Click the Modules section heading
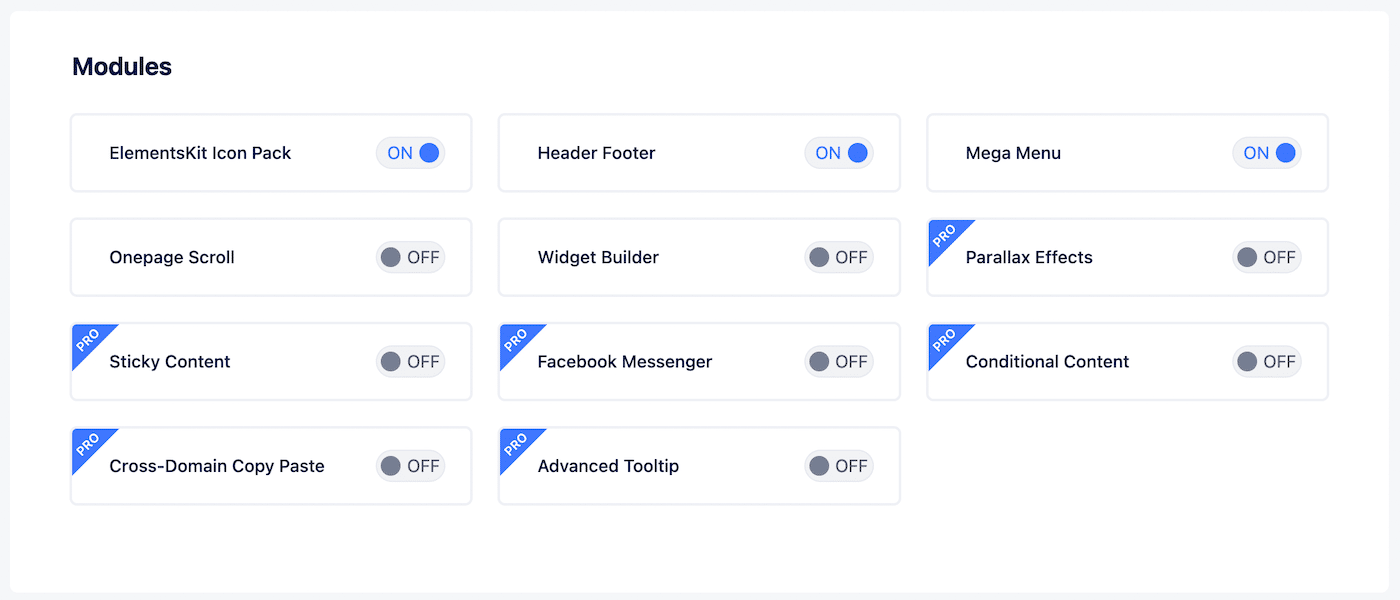Viewport: 1400px width, 600px height. coord(122,67)
